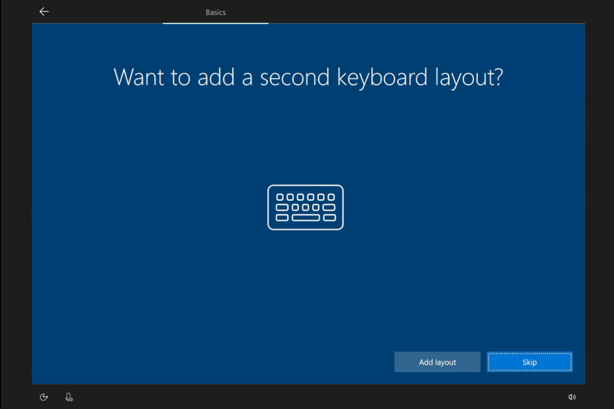Click the top row of the keyboard icon

click(305, 198)
